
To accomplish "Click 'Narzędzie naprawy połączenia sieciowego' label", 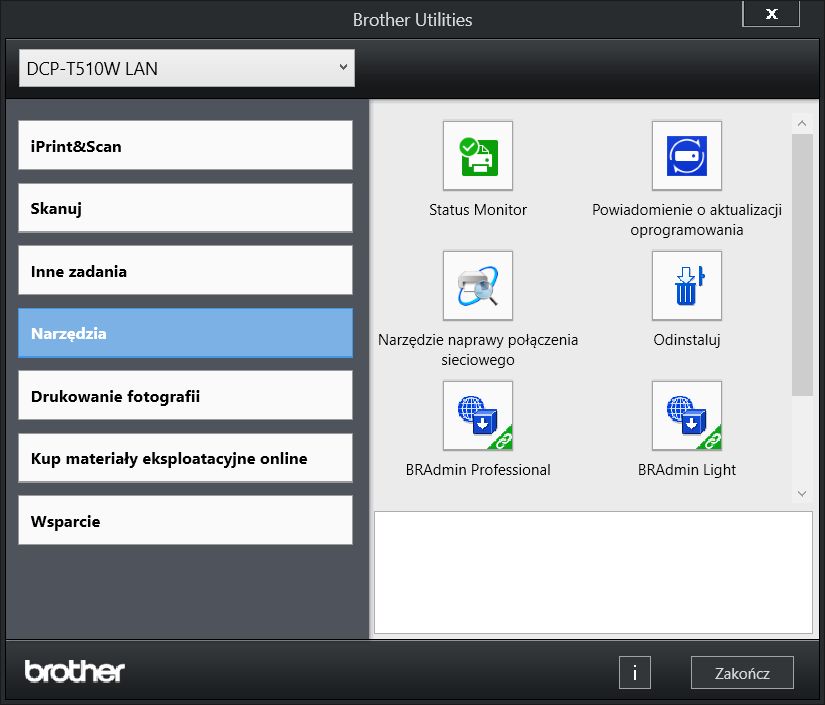I will (x=478, y=350).
